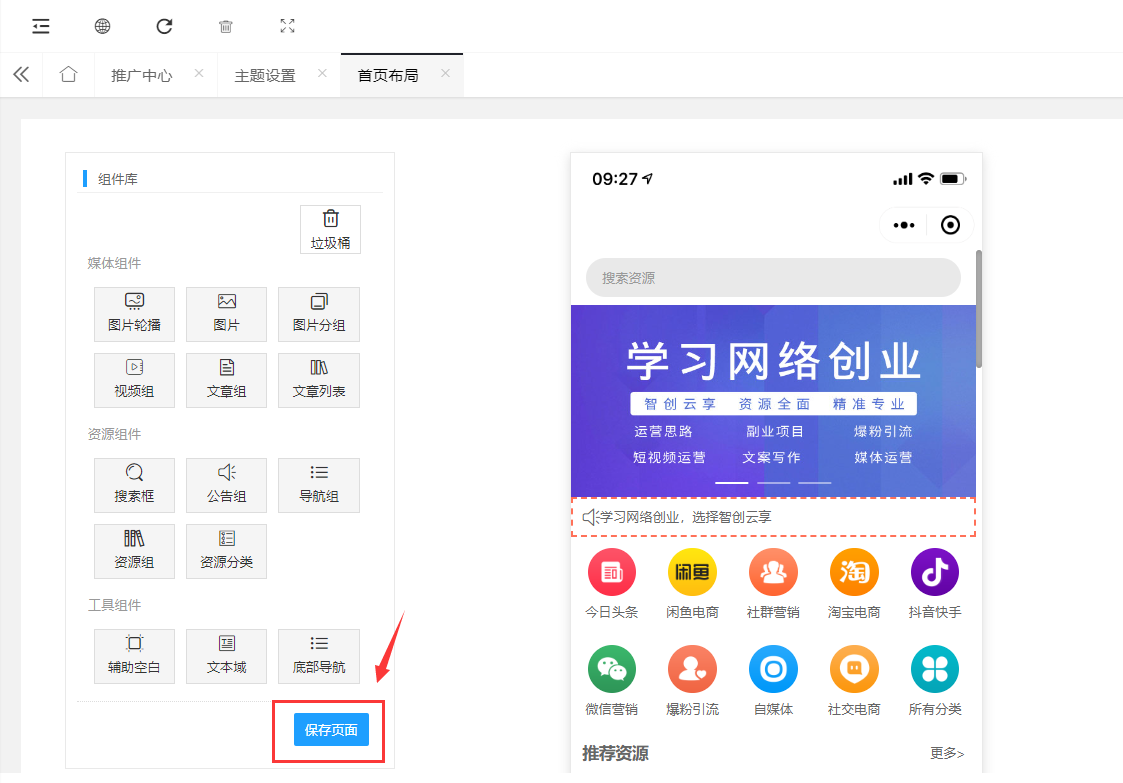1123x783 pixels.
Task: Select the 文章组 article group component
Action: 226,380
